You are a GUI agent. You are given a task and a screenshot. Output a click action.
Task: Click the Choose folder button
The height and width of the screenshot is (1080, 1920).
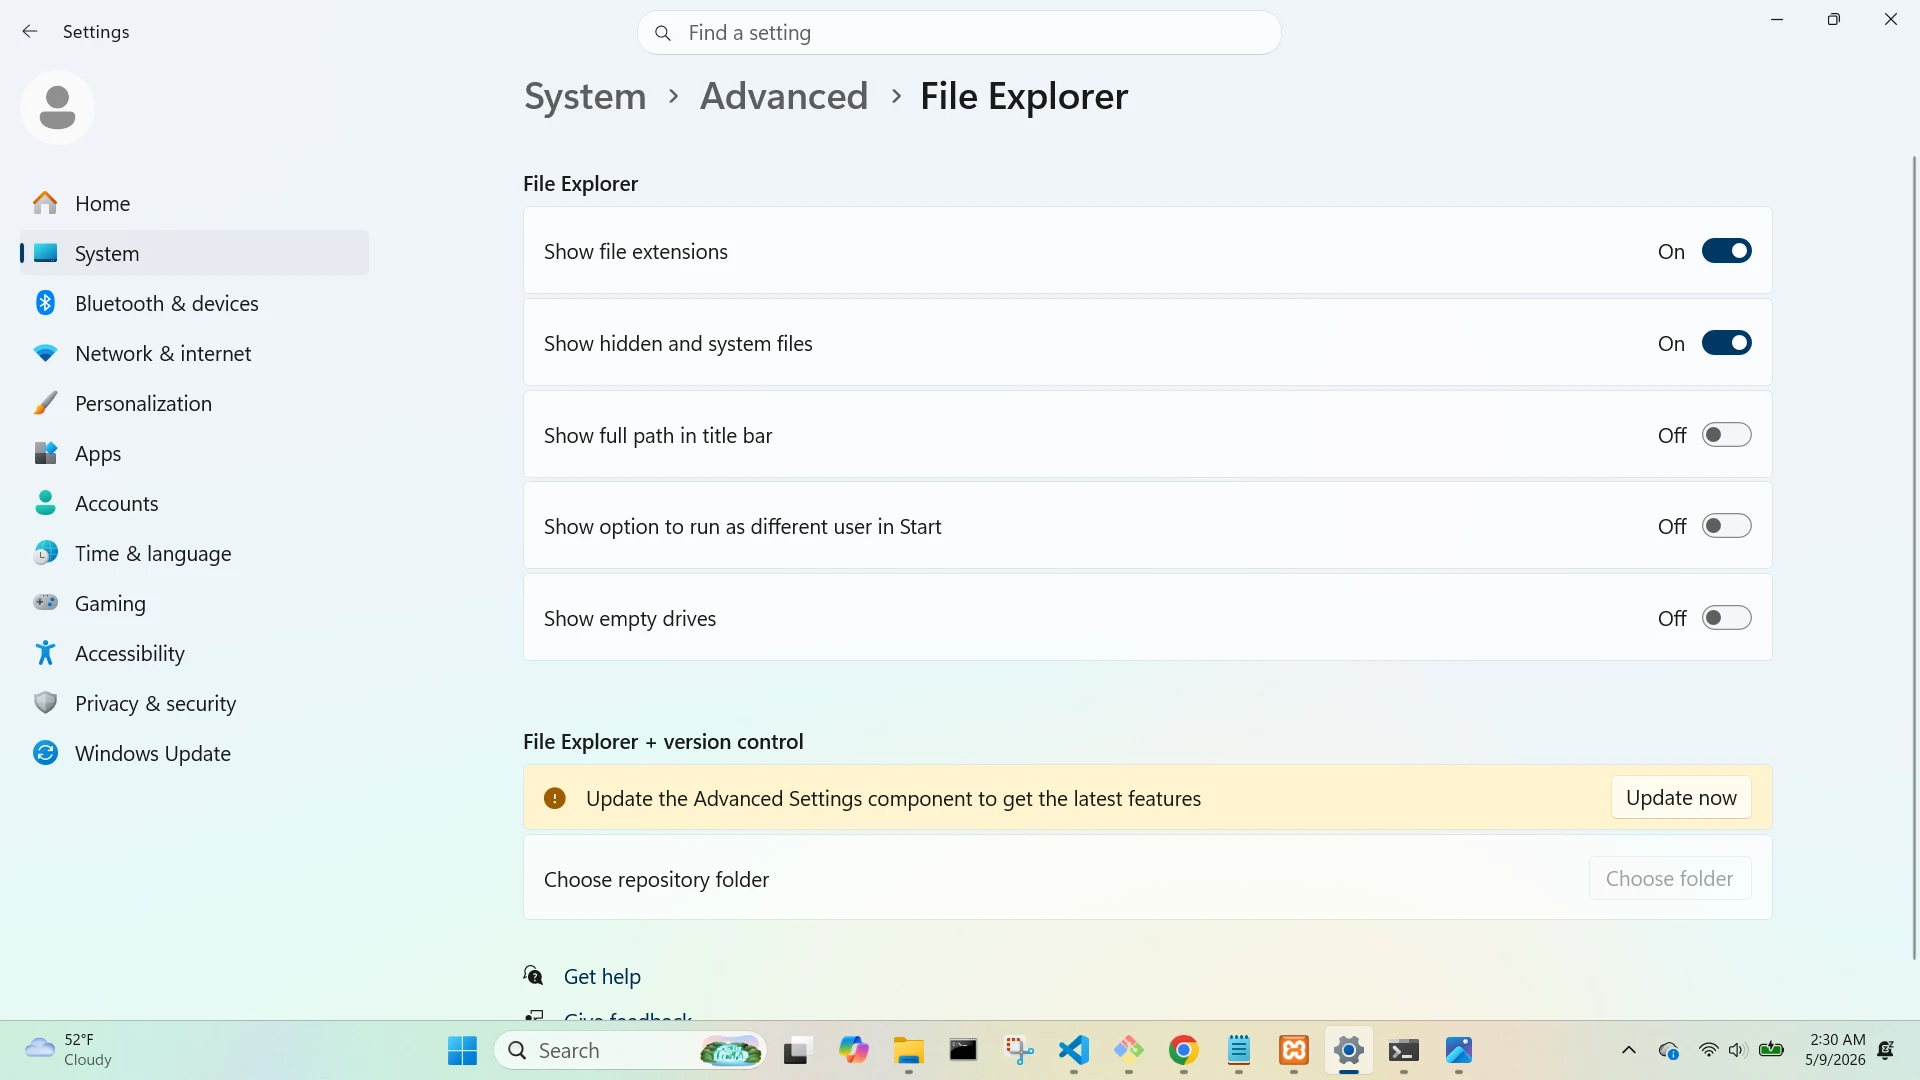[1670, 879]
